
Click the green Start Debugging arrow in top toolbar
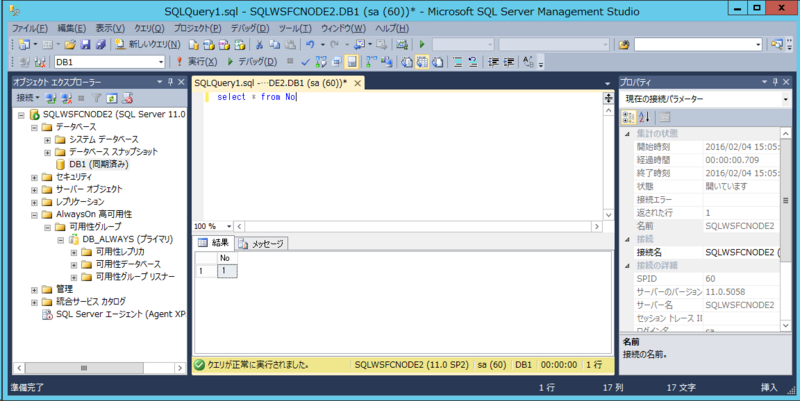pyautogui.click(x=422, y=45)
